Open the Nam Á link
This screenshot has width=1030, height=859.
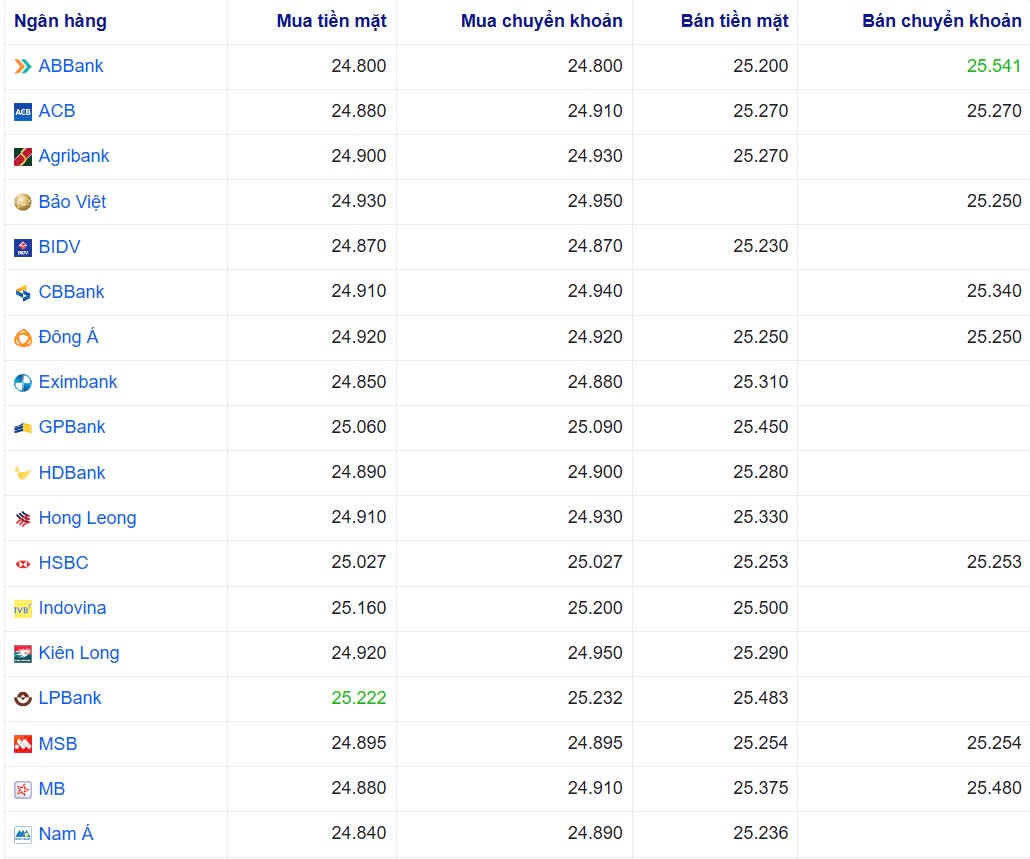pos(66,833)
